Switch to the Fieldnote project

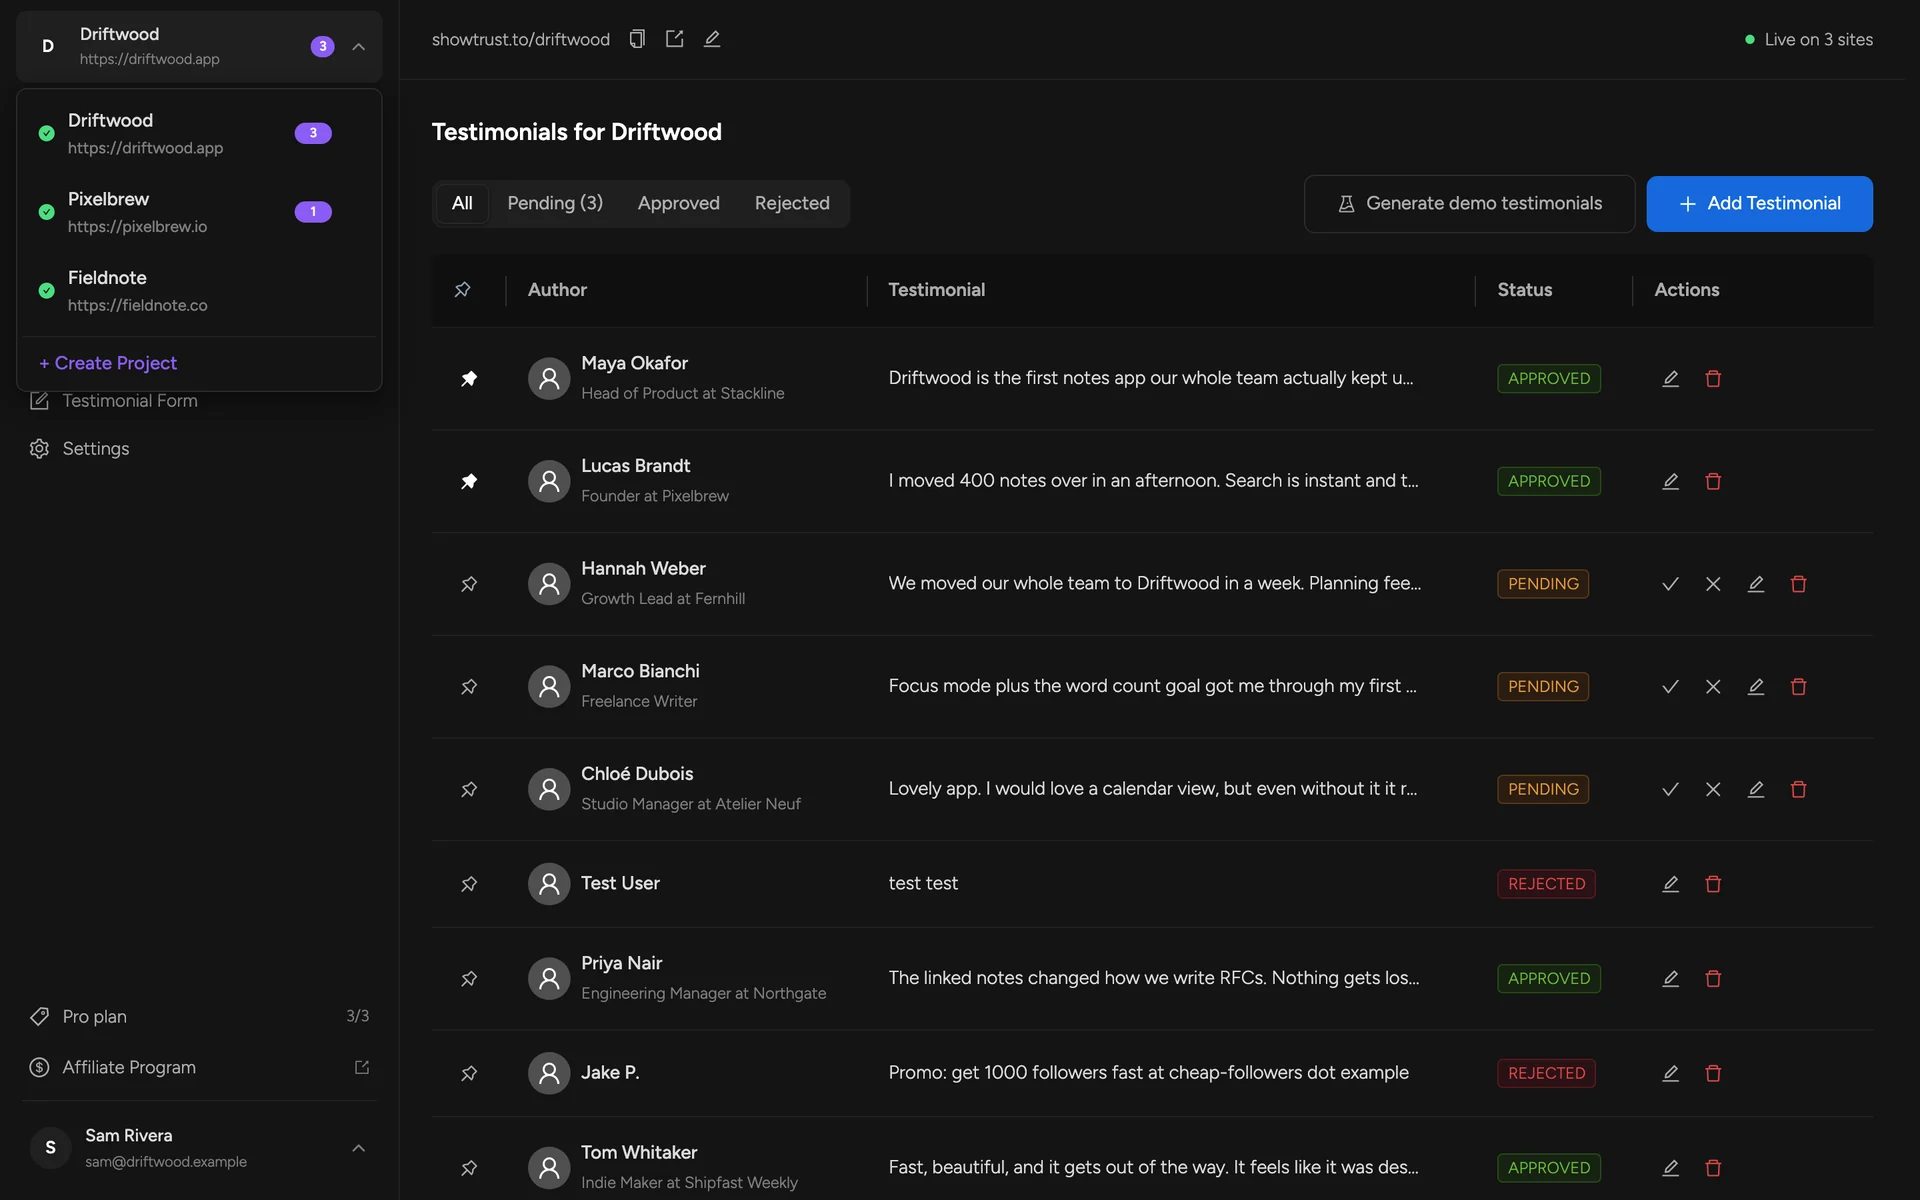[199, 291]
